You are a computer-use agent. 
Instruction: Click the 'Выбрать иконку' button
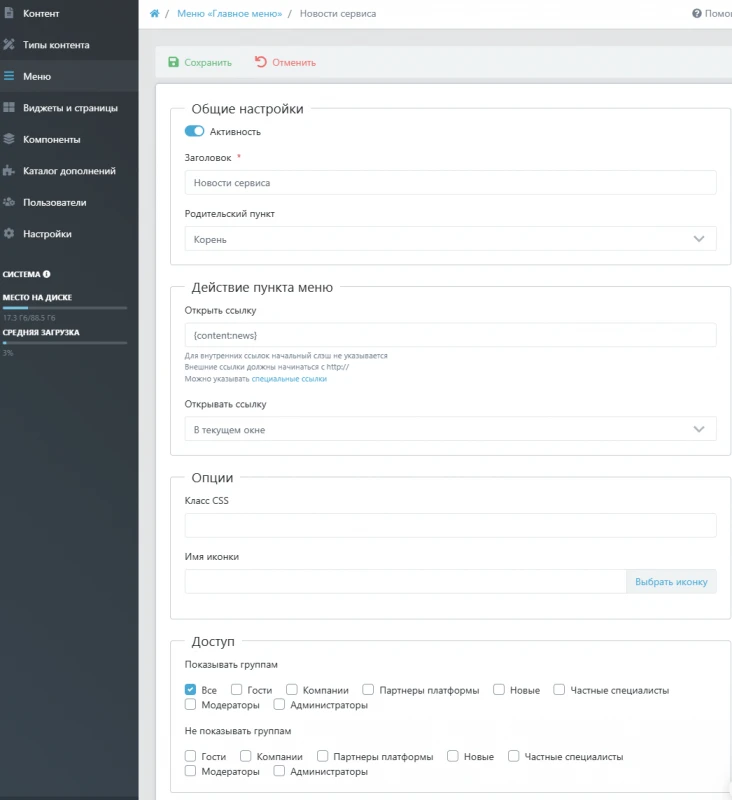(x=671, y=582)
